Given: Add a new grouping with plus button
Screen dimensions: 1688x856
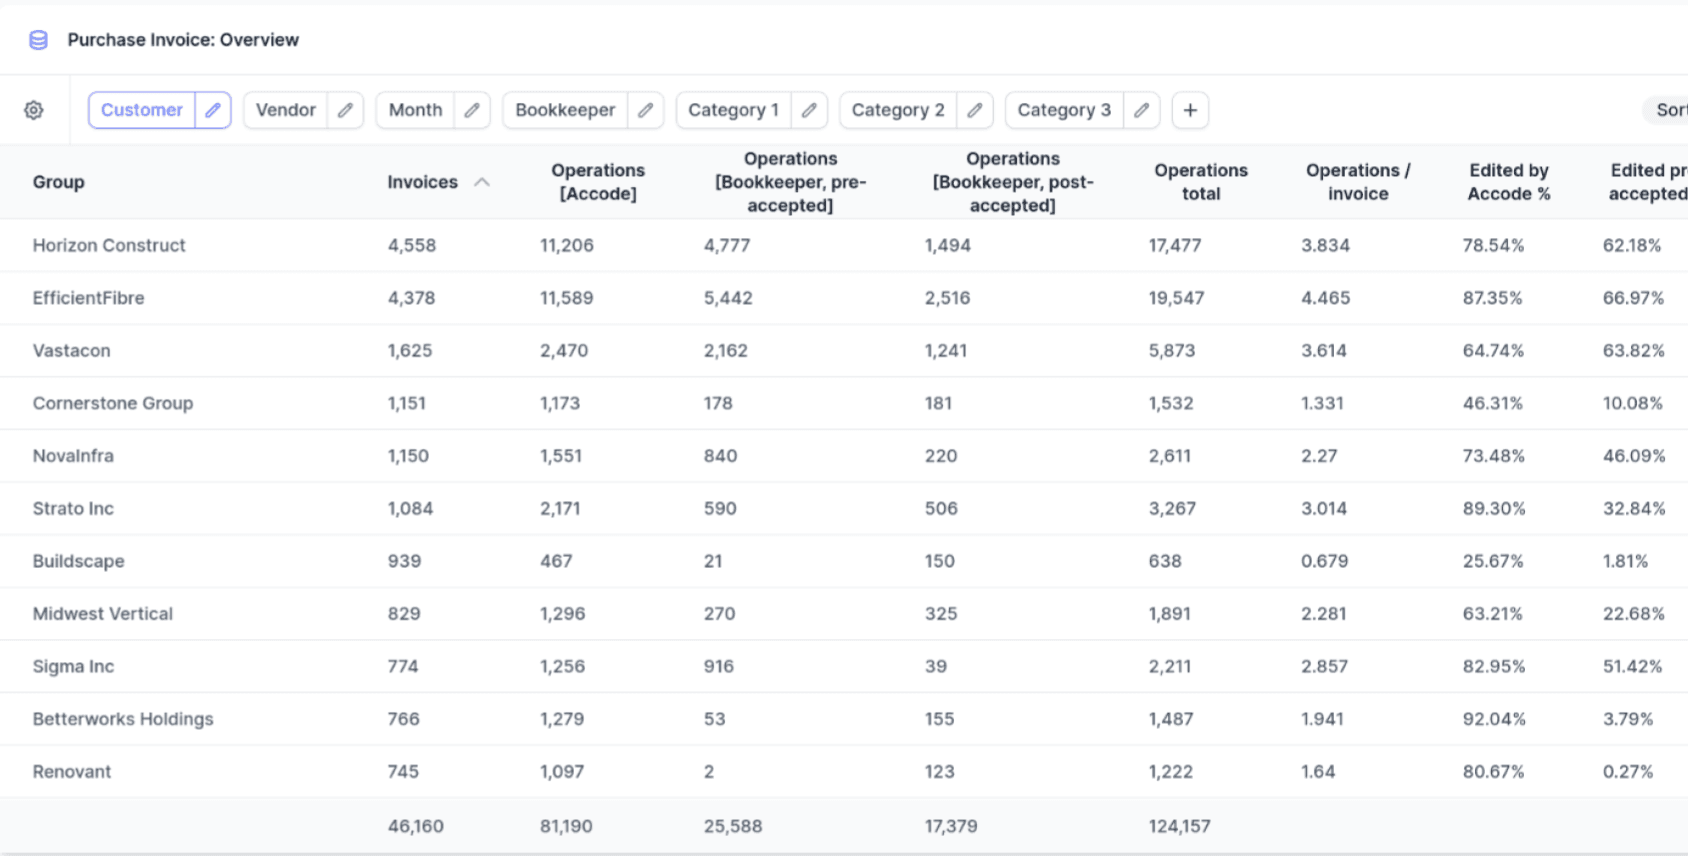Looking at the screenshot, I should tap(1190, 110).
